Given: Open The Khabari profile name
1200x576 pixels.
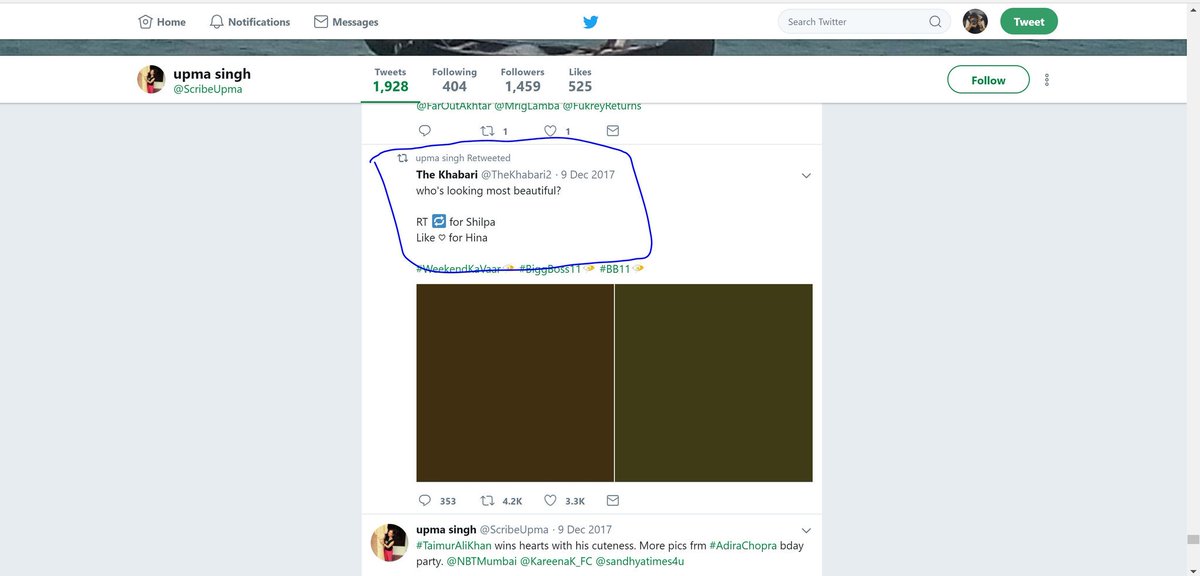Looking at the screenshot, I should pyautogui.click(x=446, y=174).
